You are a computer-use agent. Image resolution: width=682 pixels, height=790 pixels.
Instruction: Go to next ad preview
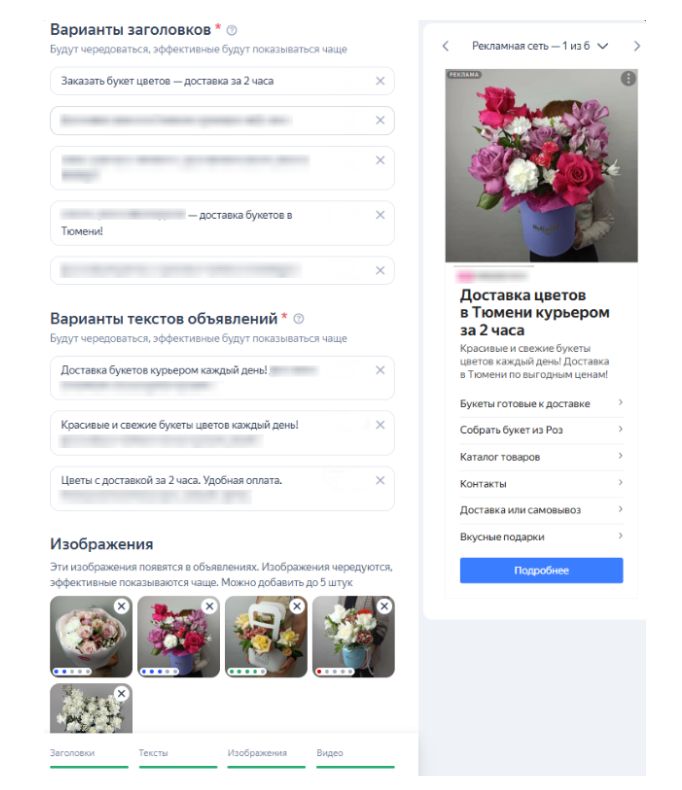pos(637,46)
